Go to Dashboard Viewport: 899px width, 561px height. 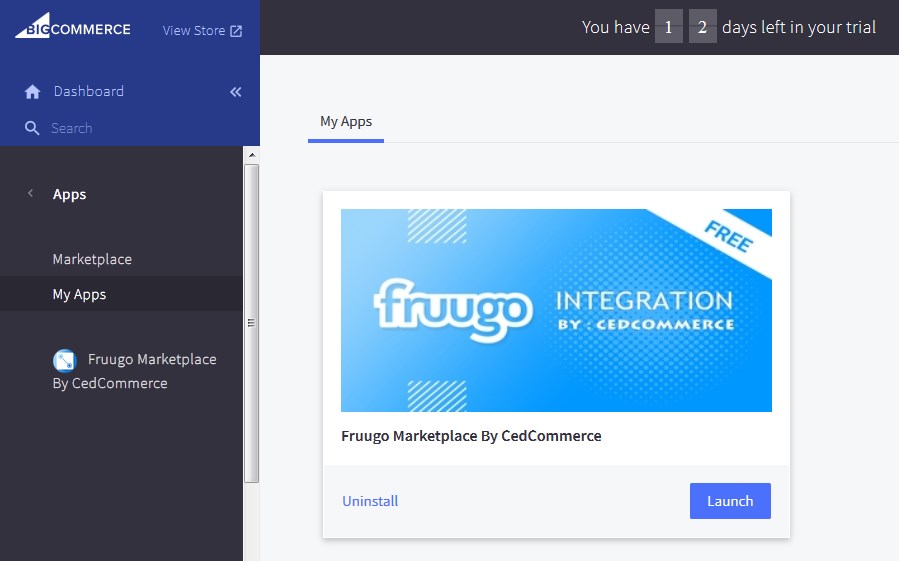88,91
